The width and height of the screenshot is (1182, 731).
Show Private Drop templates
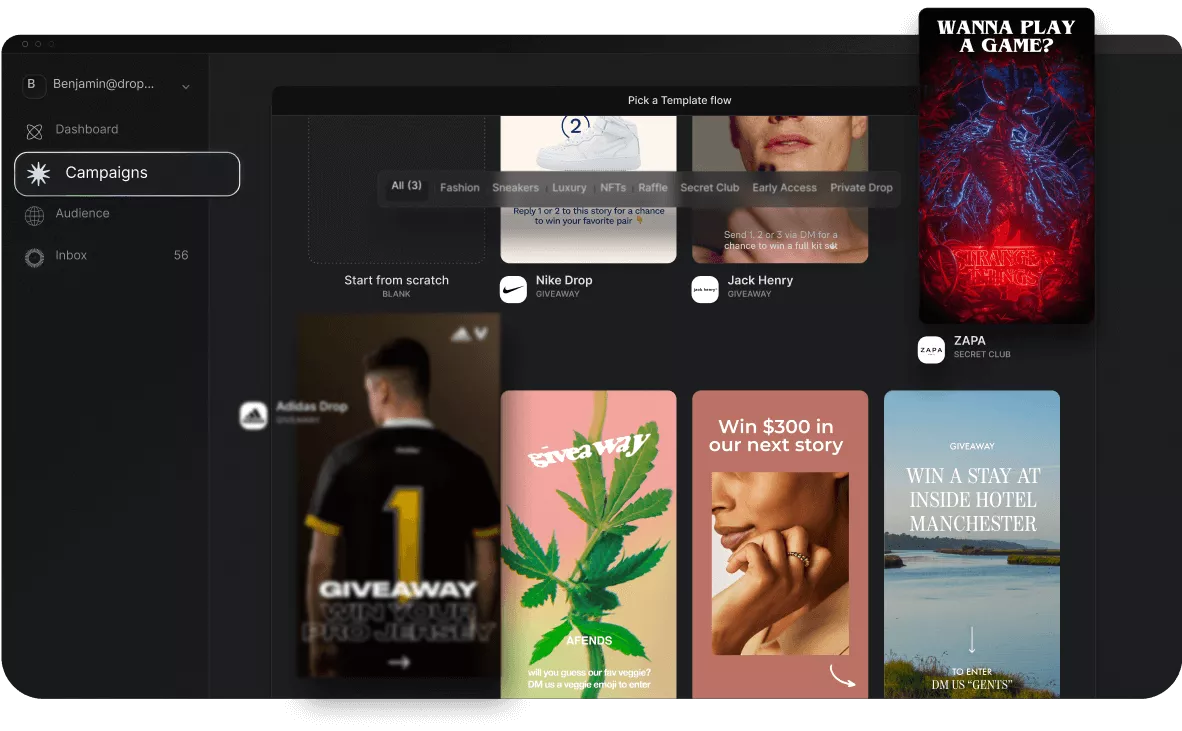[x=861, y=188]
